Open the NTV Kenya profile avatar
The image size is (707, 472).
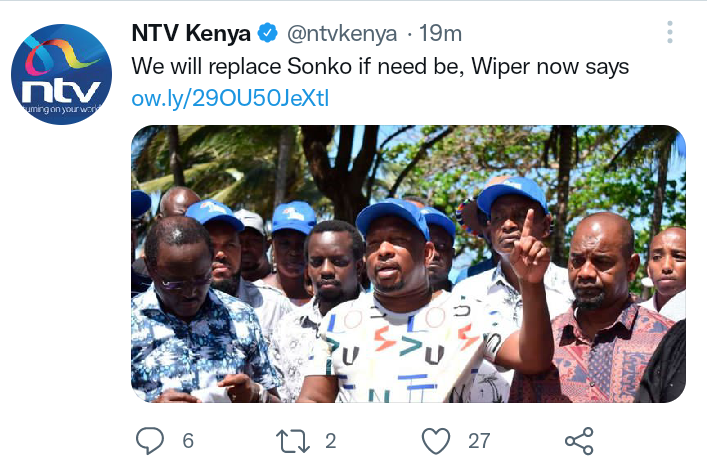click(x=61, y=74)
